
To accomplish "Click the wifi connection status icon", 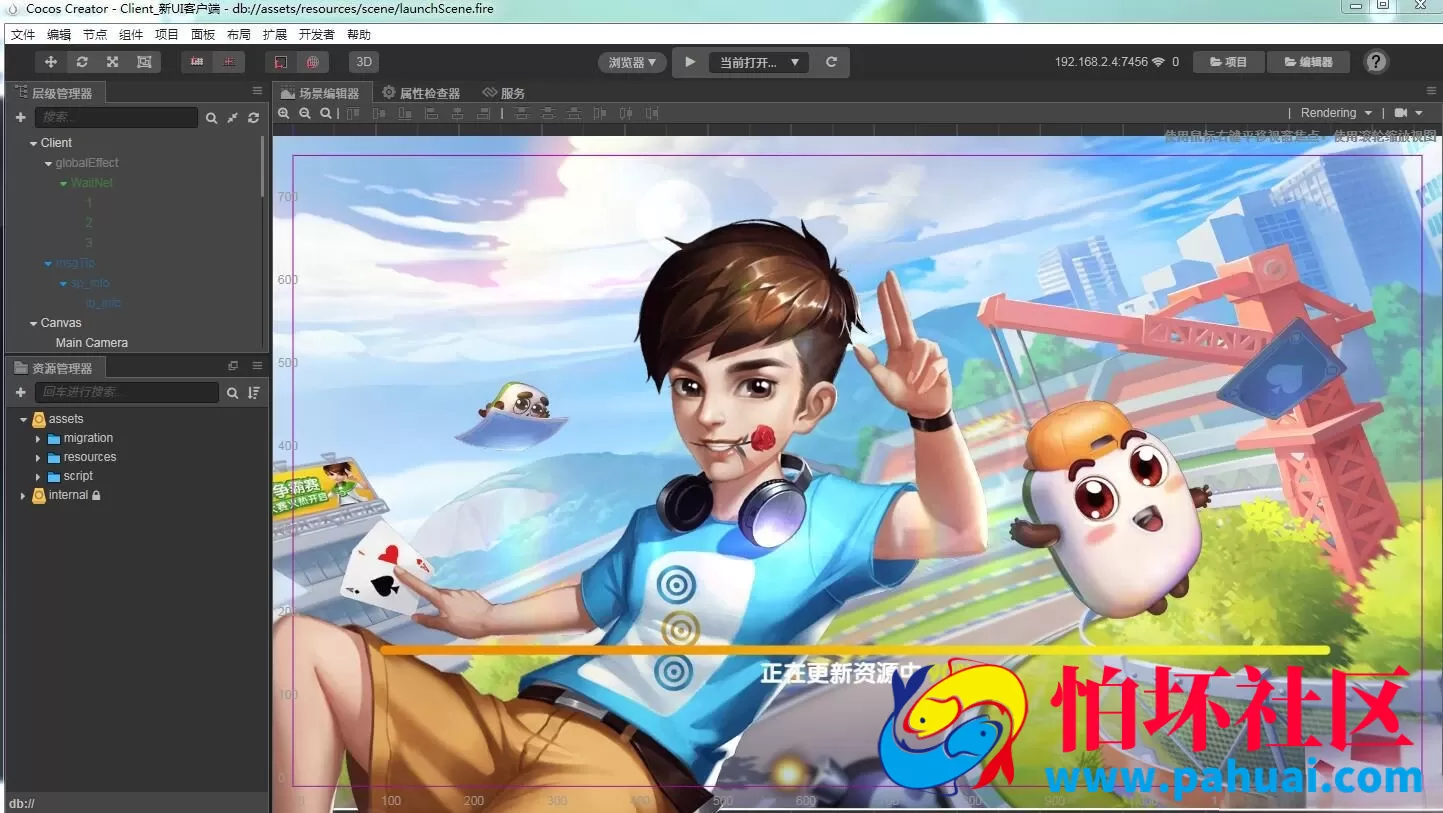I will 1159,62.
